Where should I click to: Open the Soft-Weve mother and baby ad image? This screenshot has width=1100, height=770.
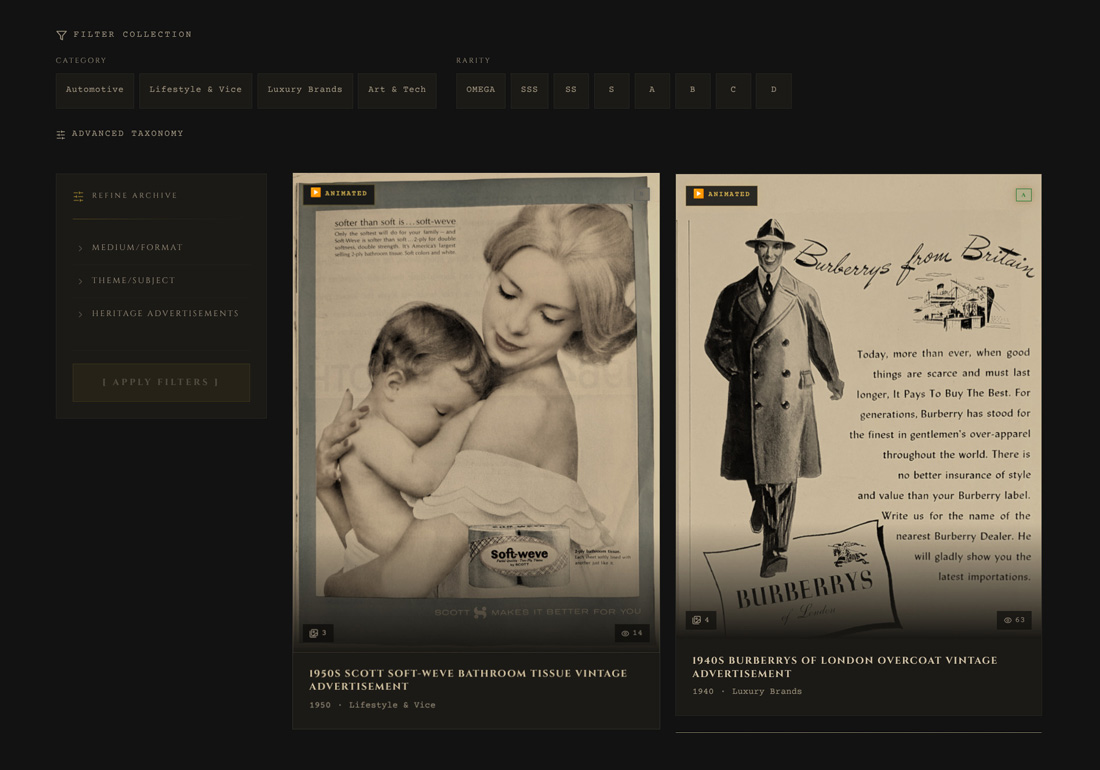click(x=476, y=400)
